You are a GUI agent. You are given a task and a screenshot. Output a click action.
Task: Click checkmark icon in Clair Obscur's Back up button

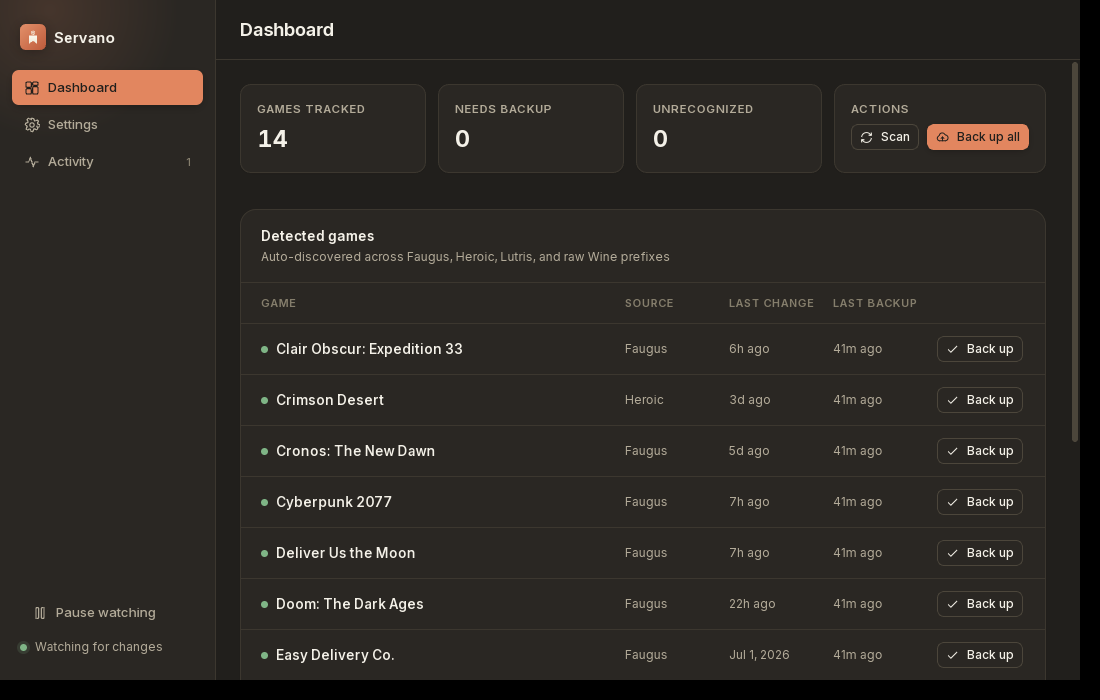tap(952, 349)
